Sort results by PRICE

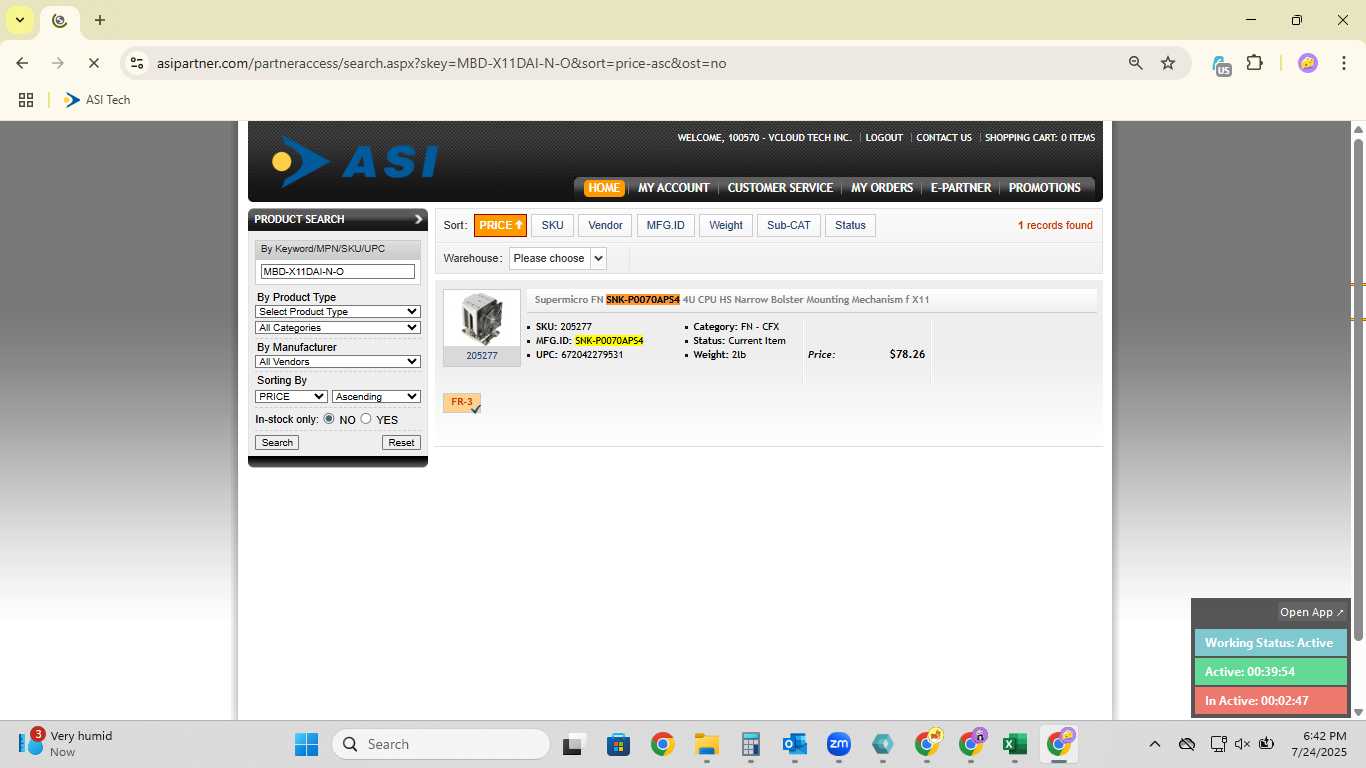pyautogui.click(x=500, y=225)
